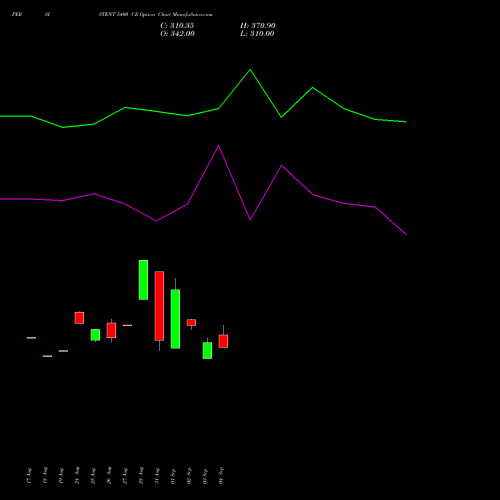The height and width of the screenshot is (500, 500).
Task: Click the low price value L: 310.00
Action: pos(257,34)
